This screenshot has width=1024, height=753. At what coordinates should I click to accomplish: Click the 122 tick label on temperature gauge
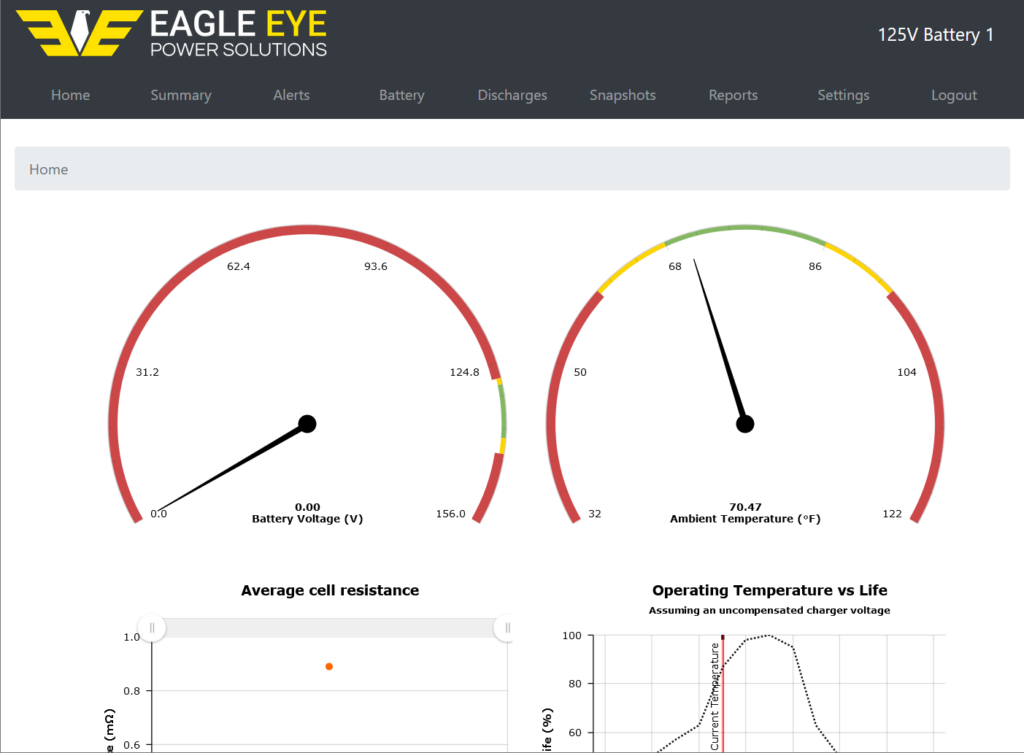click(892, 514)
